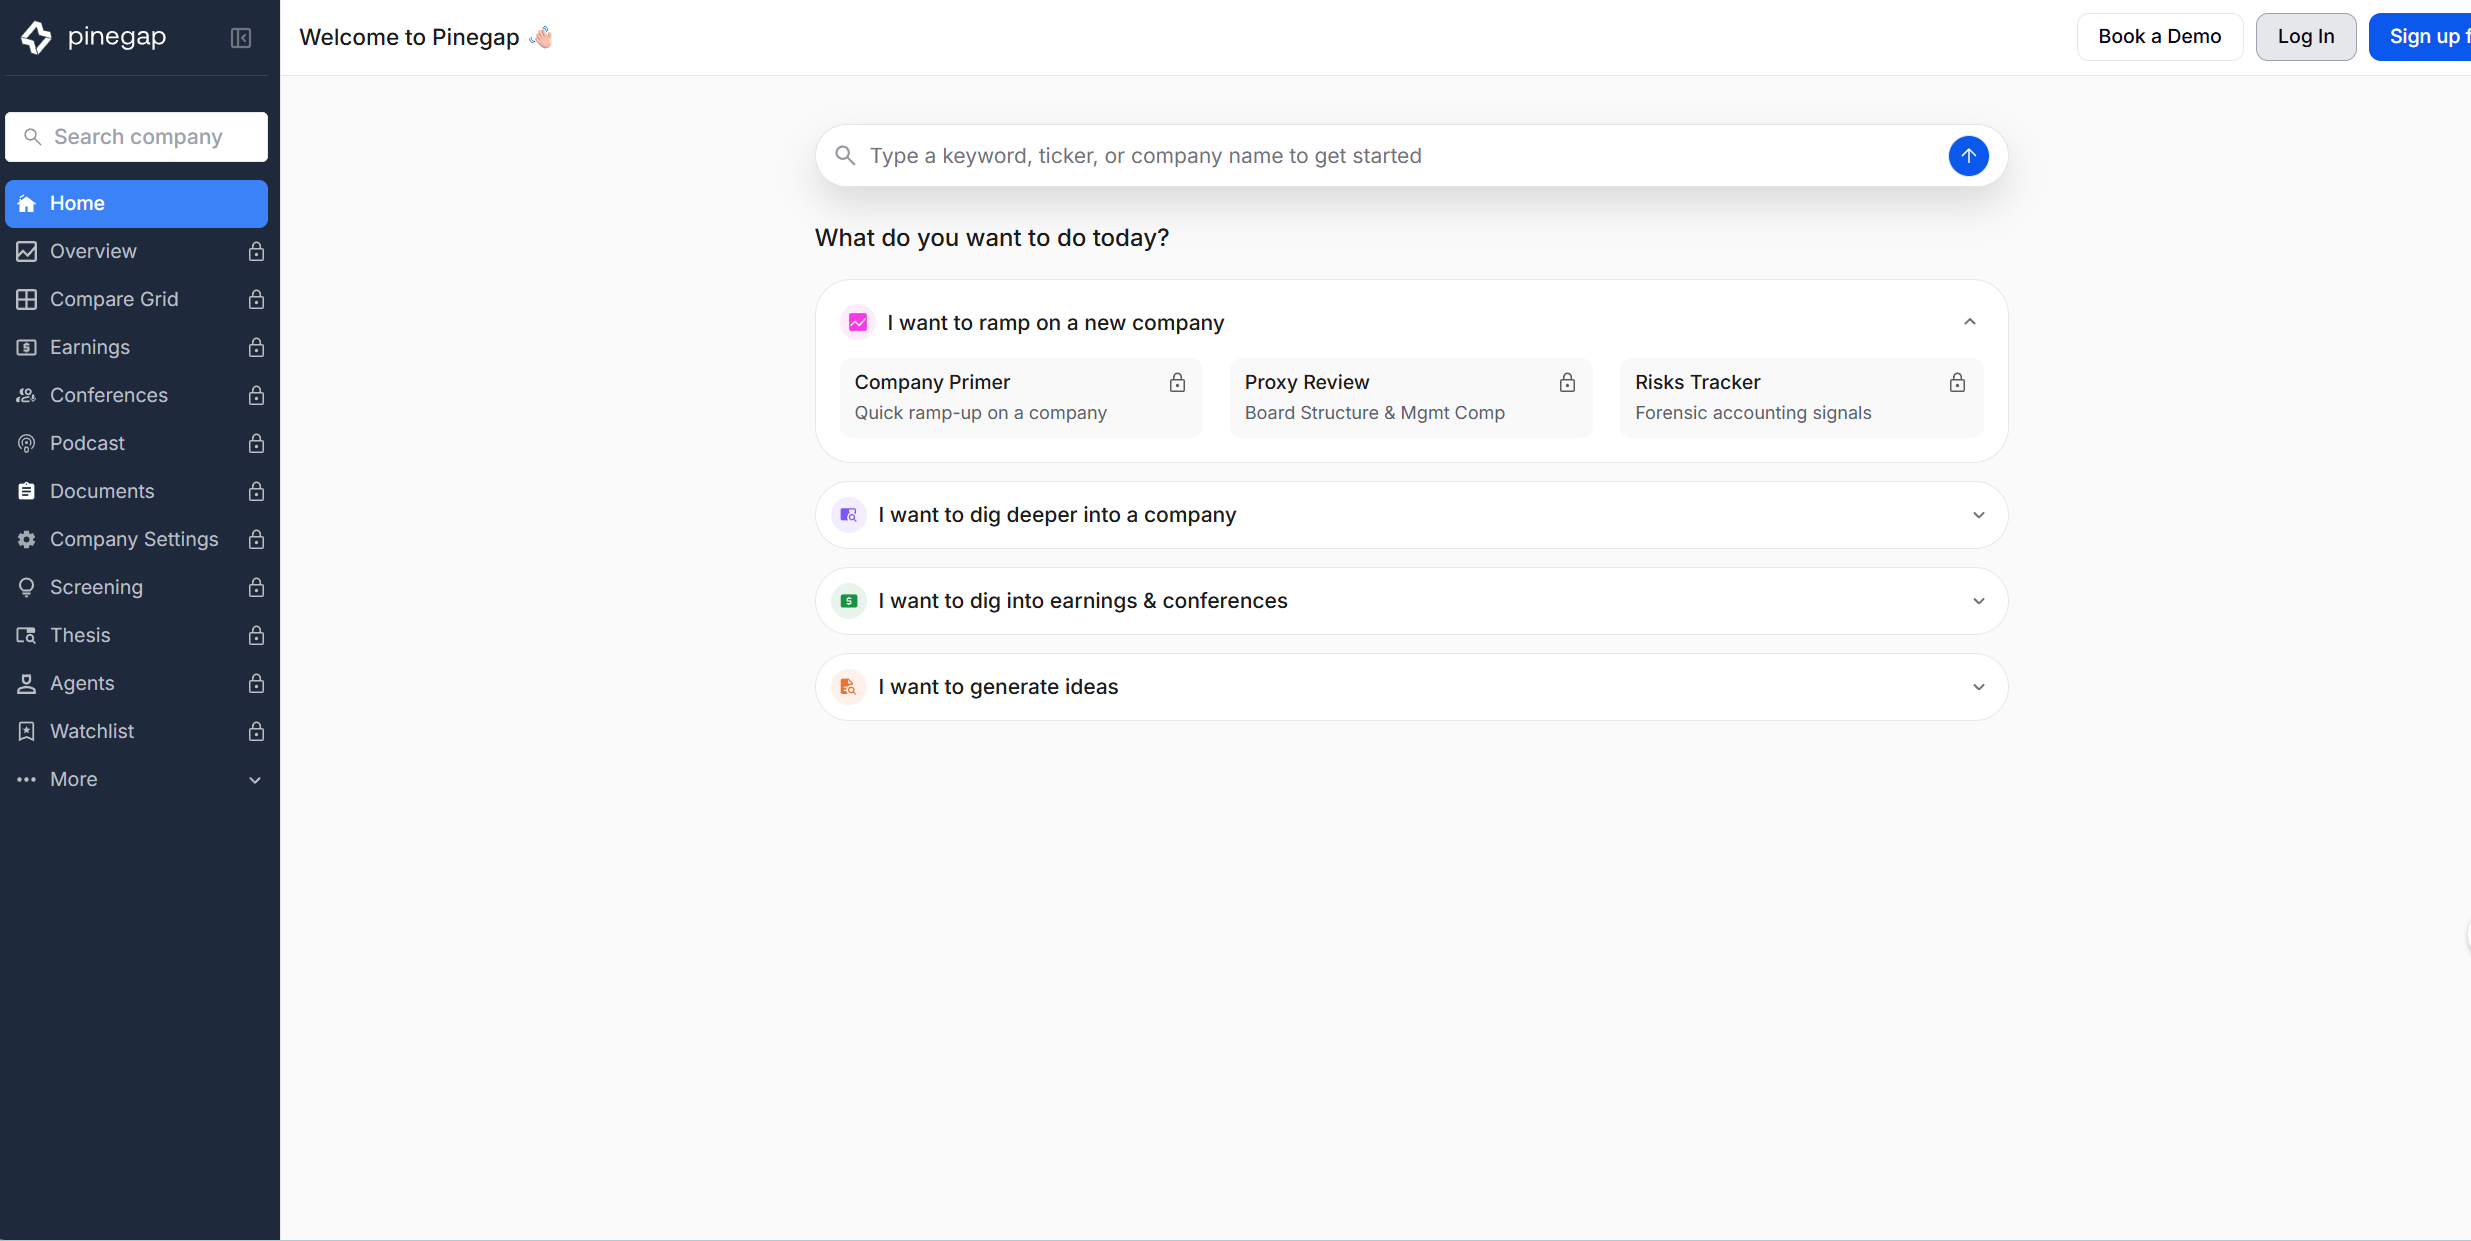Click the Conferences people icon
Screen dimensions: 2471x1241
(x=27, y=396)
